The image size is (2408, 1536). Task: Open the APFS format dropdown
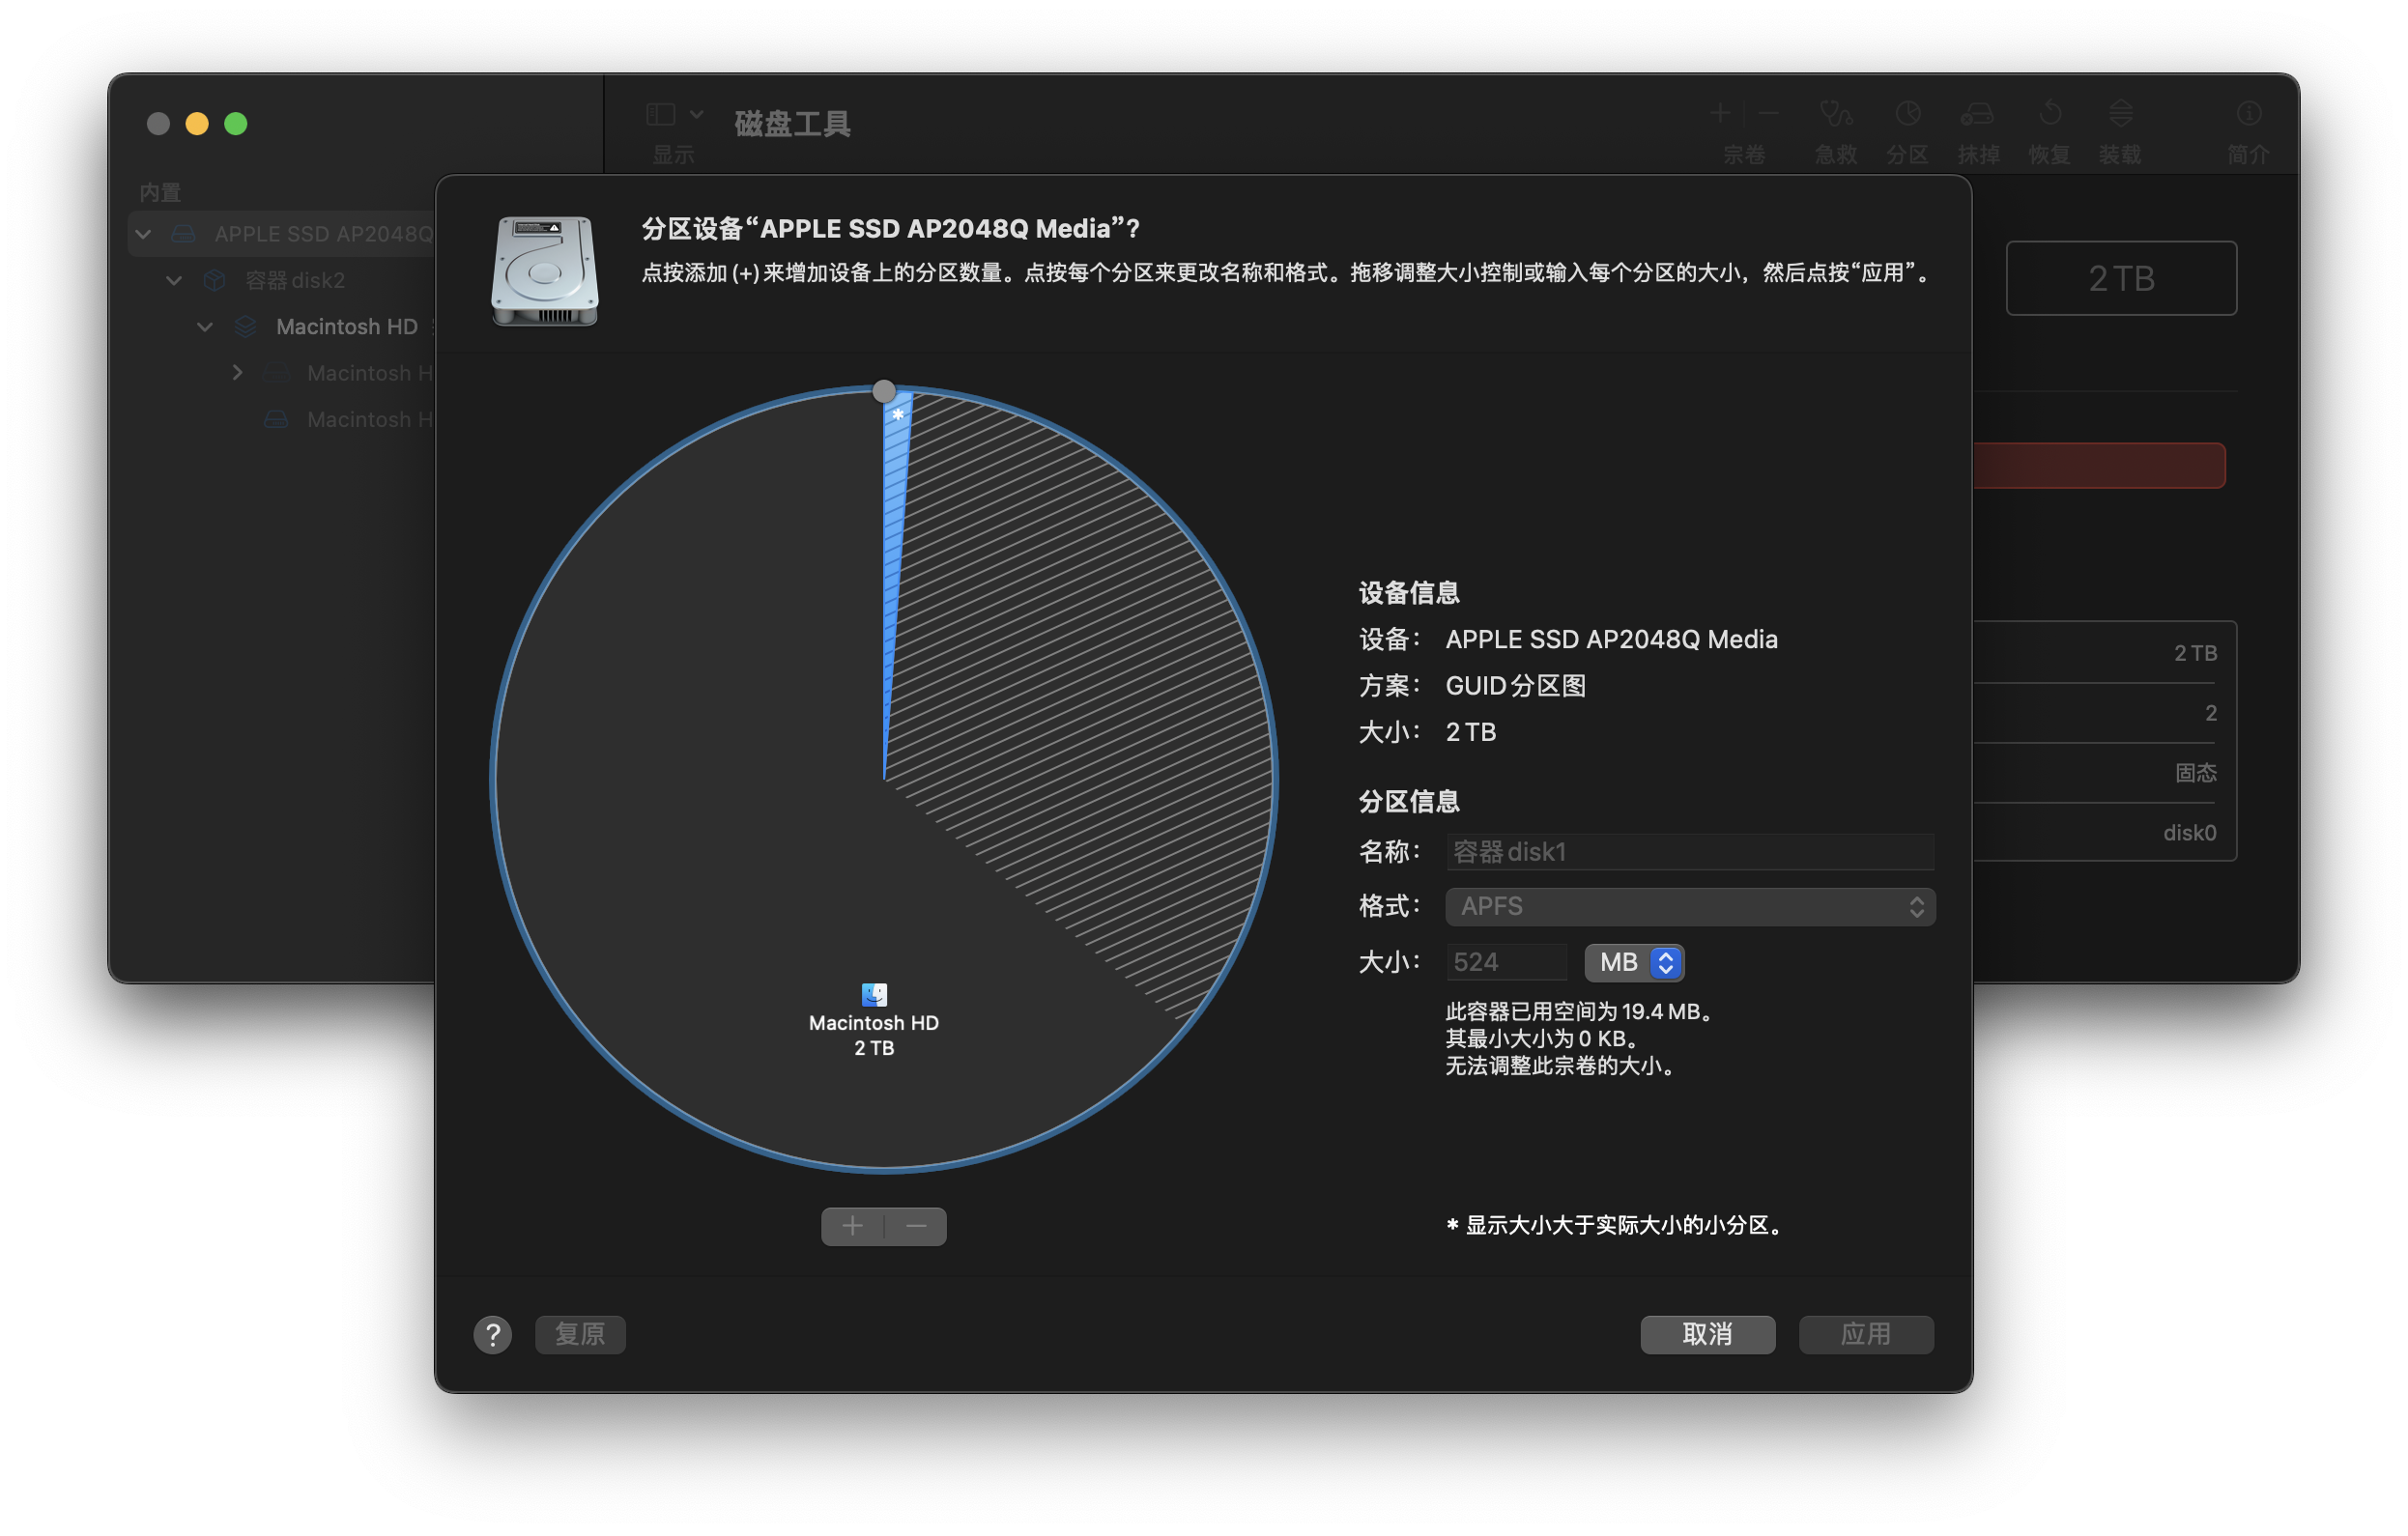pyautogui.click(x=1690, y=906)
